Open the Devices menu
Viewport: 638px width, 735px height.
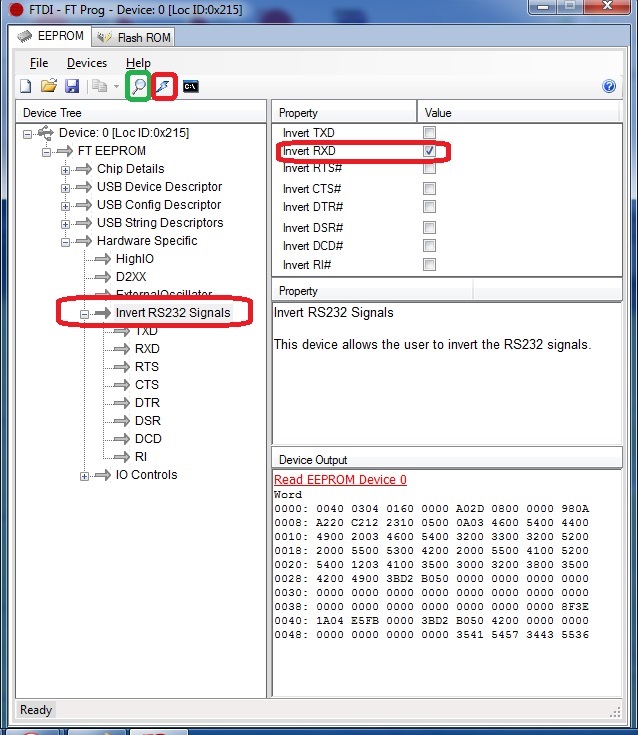(x=87, y=63)
